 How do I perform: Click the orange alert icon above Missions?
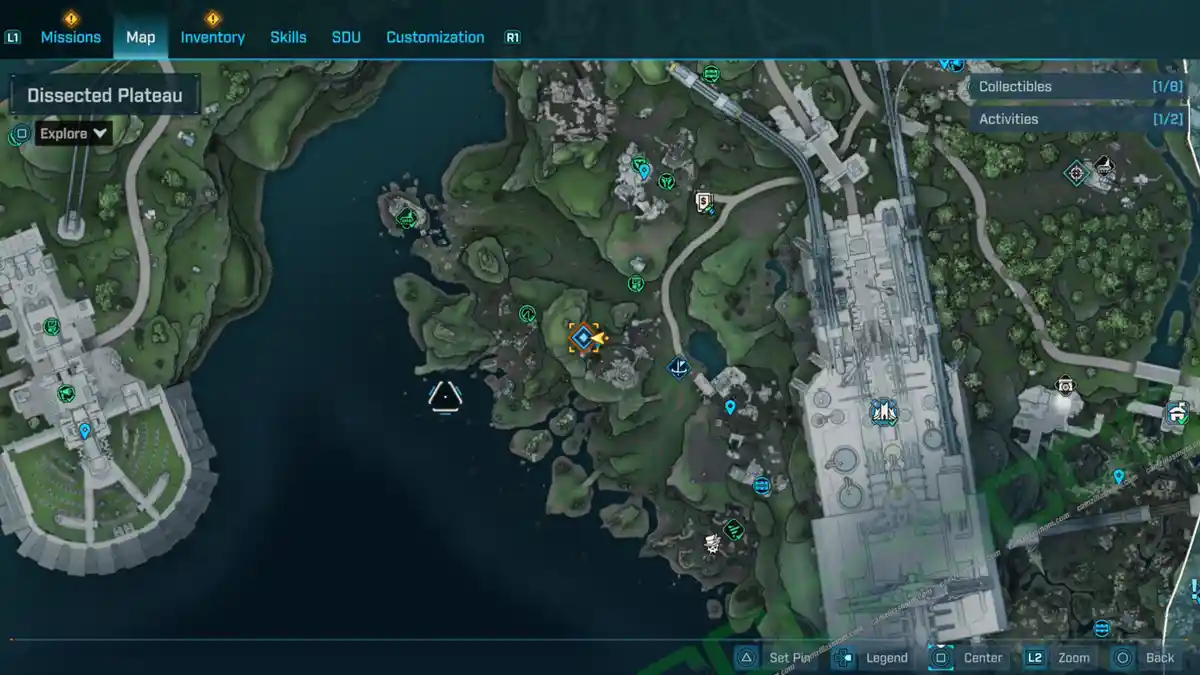point(70,18)
